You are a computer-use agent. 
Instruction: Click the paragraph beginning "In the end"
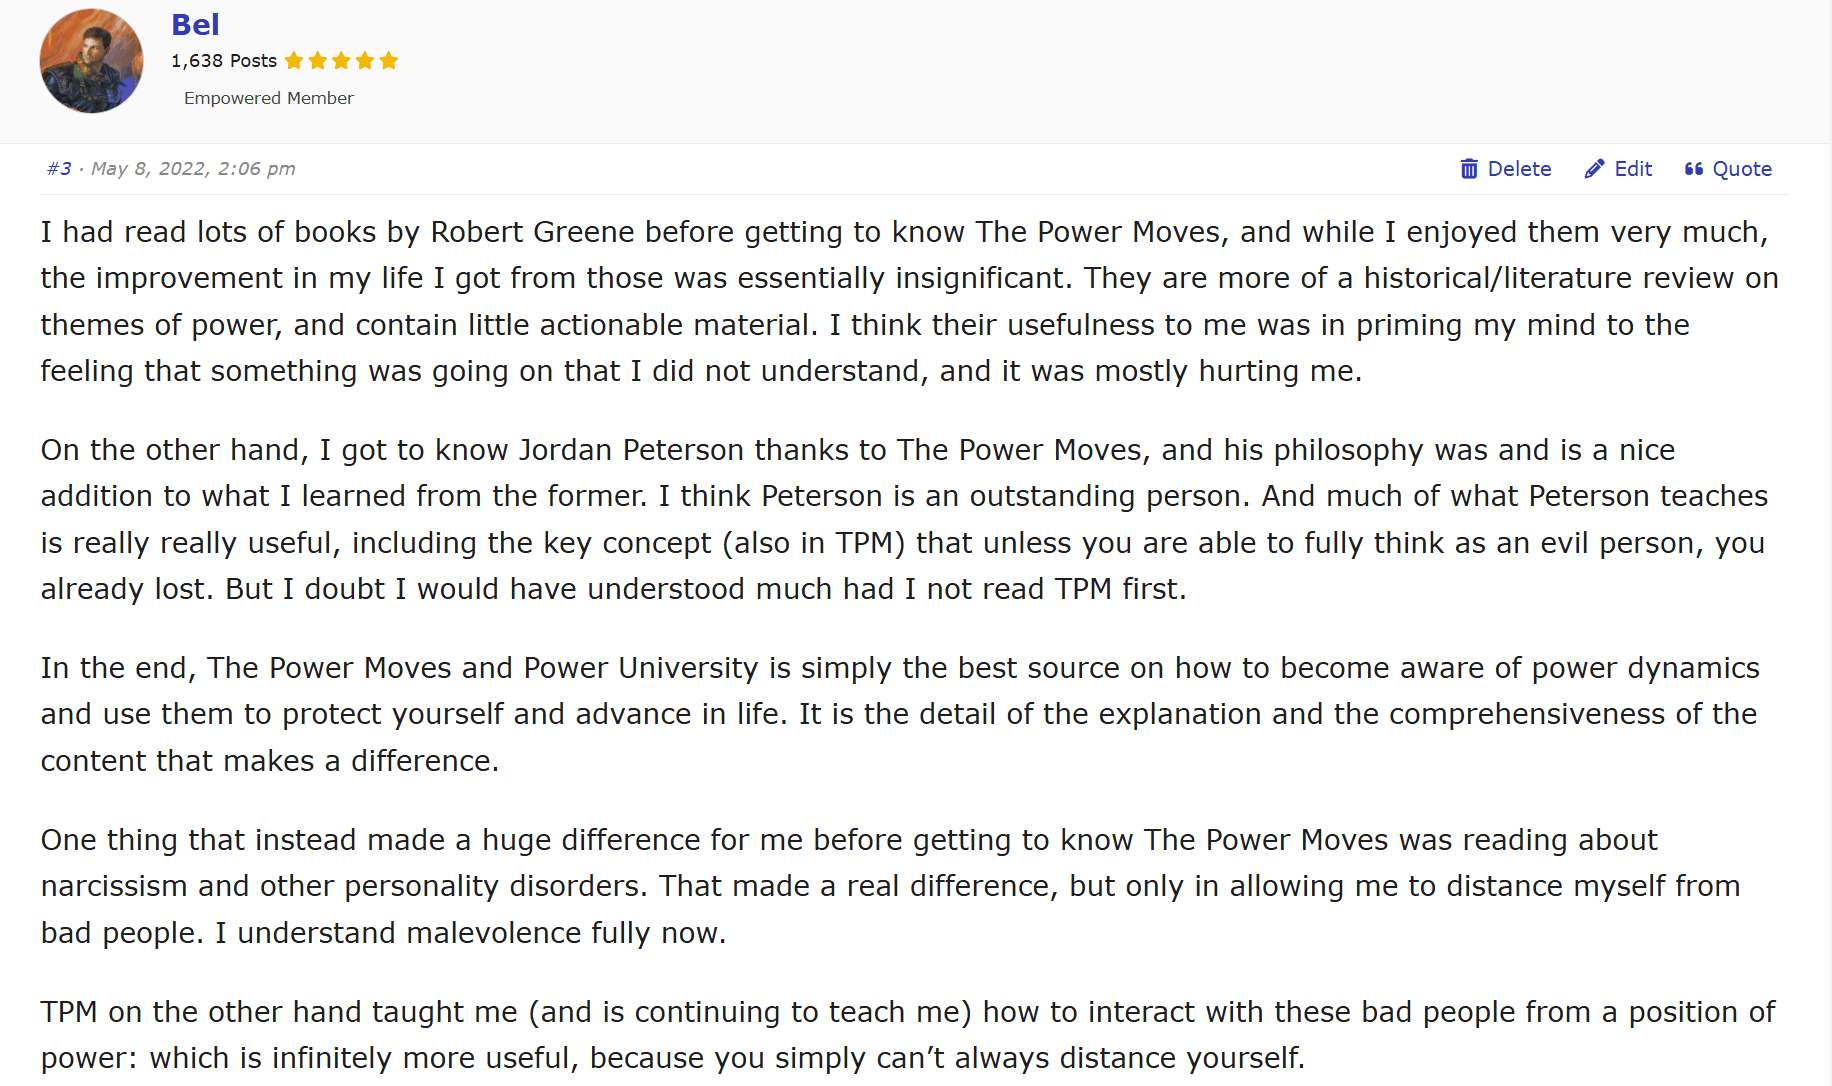pos(900,714)
